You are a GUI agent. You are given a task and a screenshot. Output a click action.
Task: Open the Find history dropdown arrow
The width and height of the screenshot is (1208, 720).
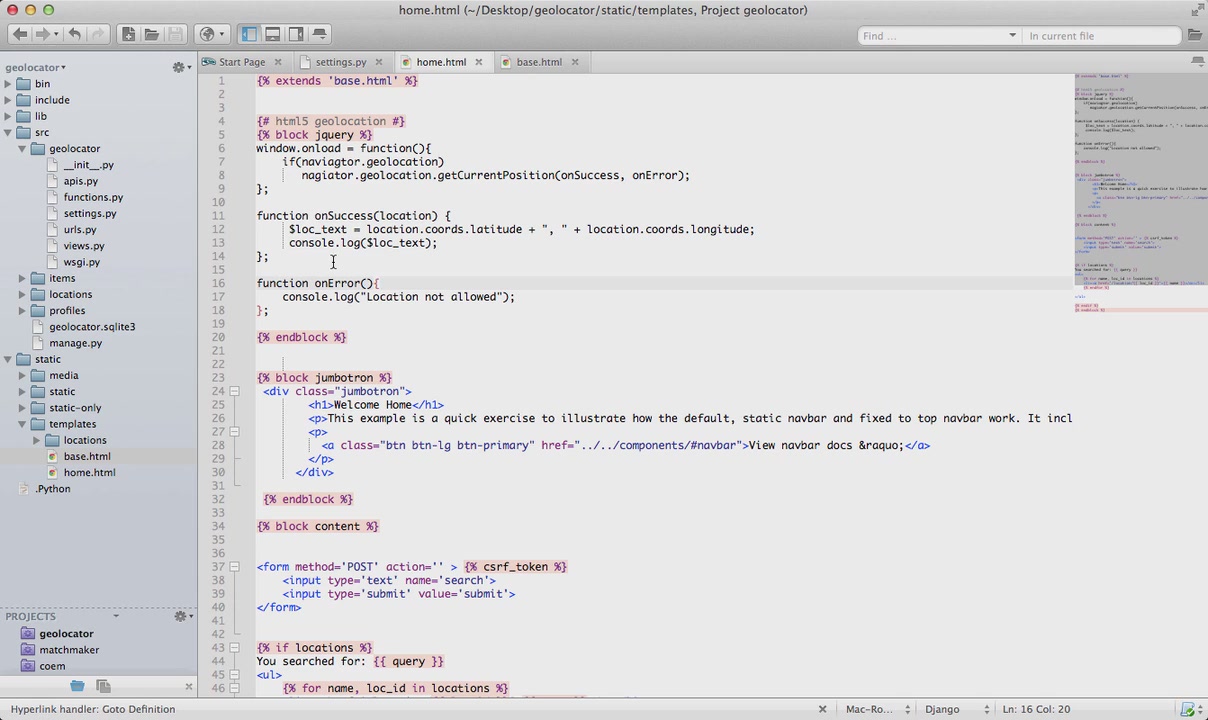tap(1012, 36)
